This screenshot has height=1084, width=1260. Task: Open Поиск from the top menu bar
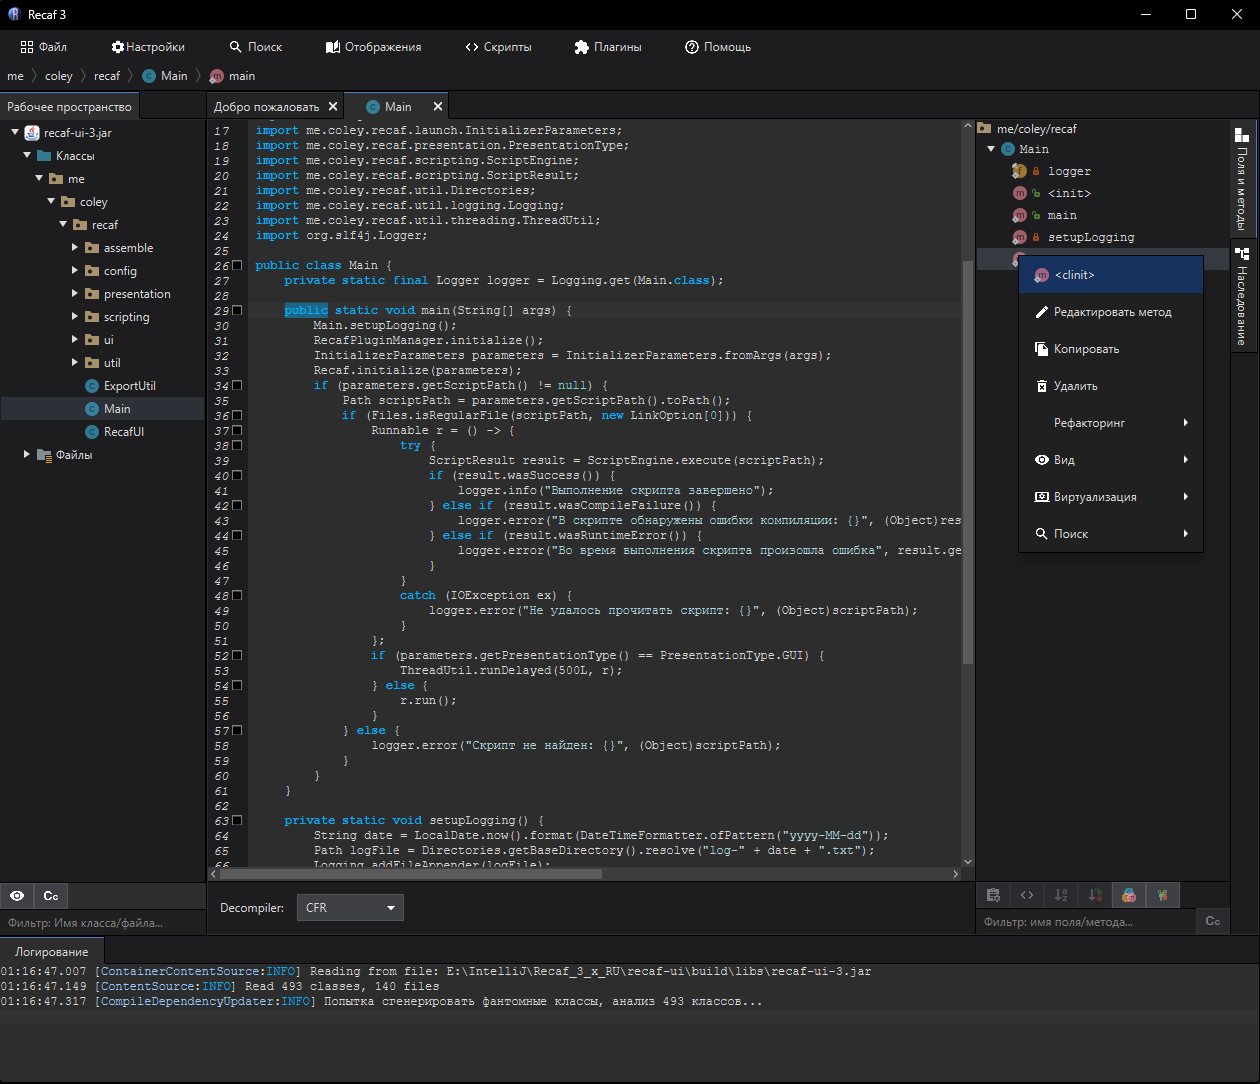256,47
